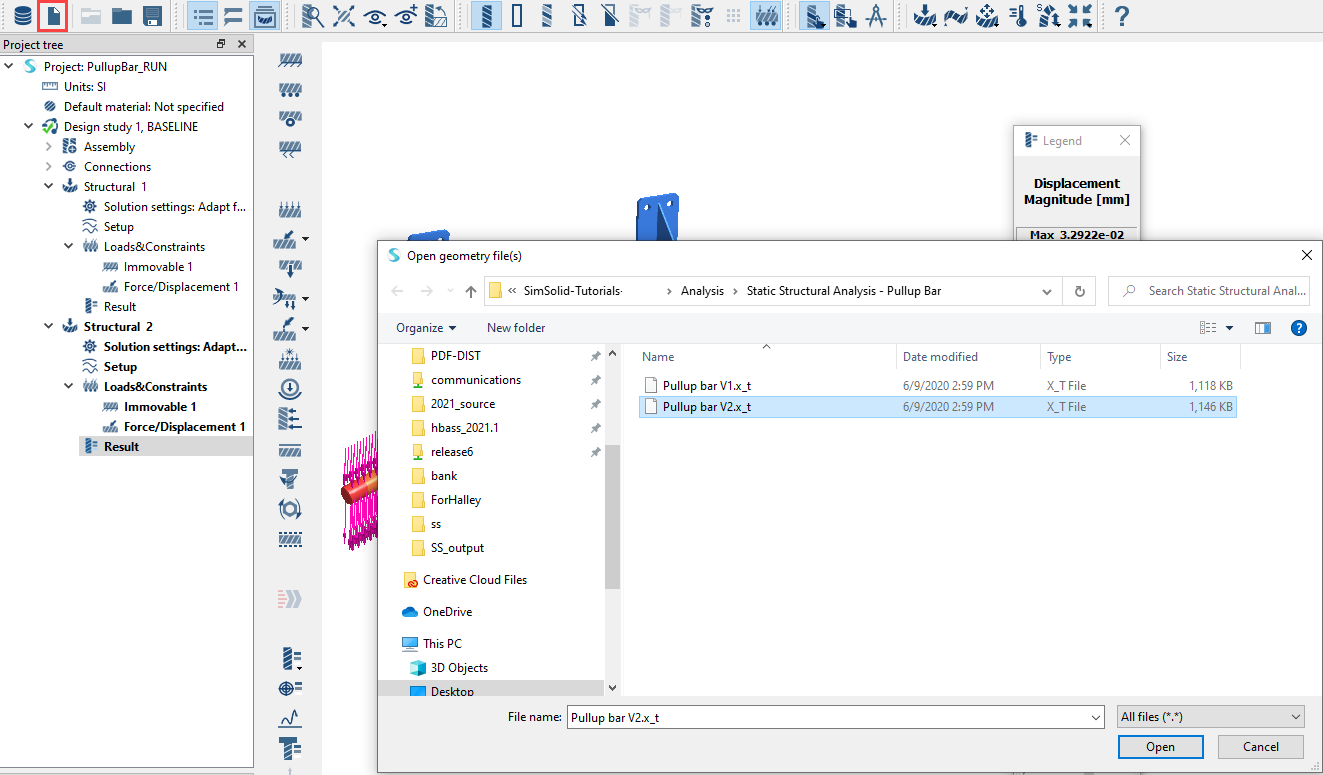The width and height of the screenshot is (1323, 775).
Task: Click the gravity load circled arrow icon
Action: [290, 389]
